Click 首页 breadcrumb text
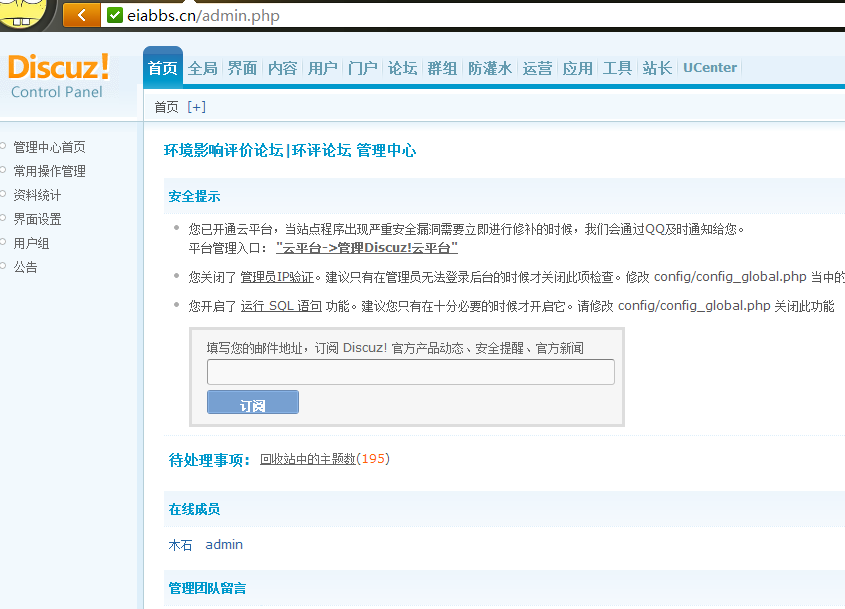The width and height of the screenshot is (845, 609). click(x=166, y=107)
